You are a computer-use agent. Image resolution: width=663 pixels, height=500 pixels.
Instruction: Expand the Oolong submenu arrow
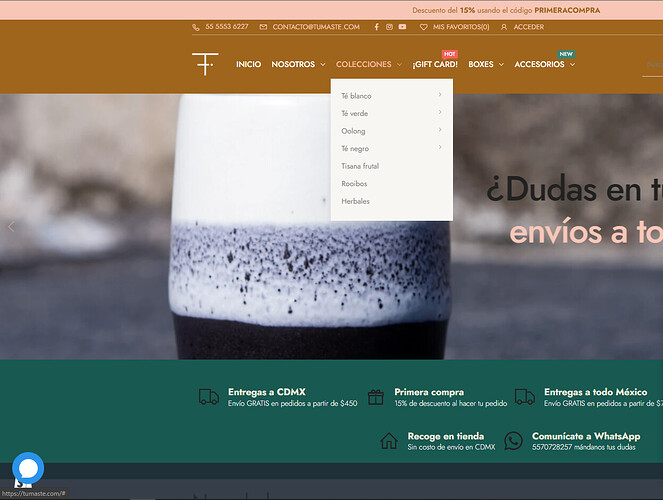tap(440, 129)
